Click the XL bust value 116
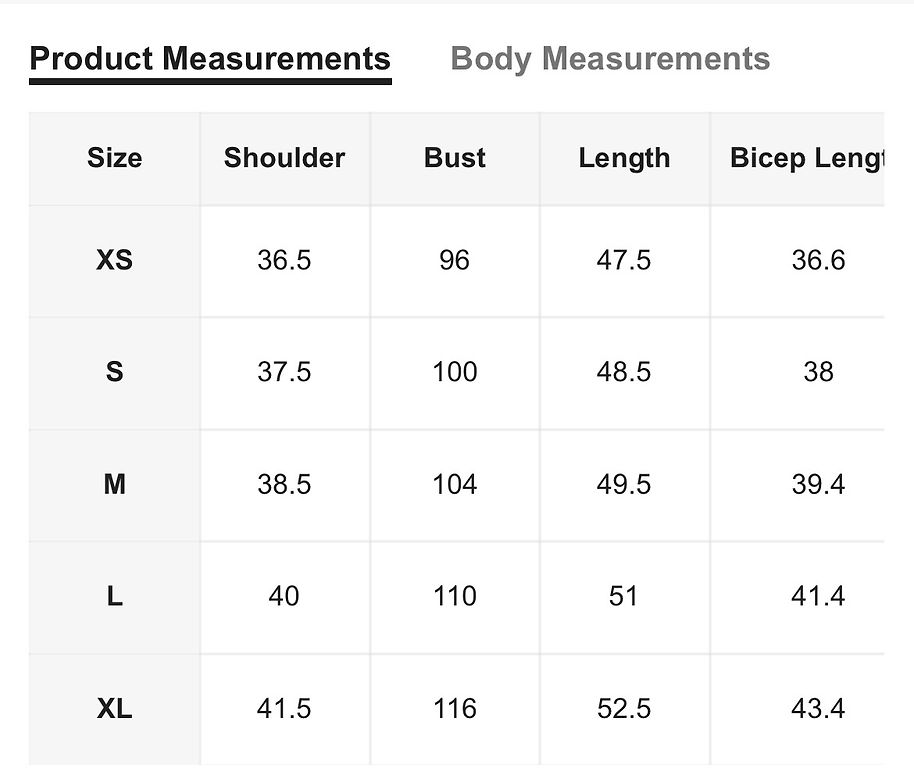This screenshot has height=768, width=914. [455, 709]
